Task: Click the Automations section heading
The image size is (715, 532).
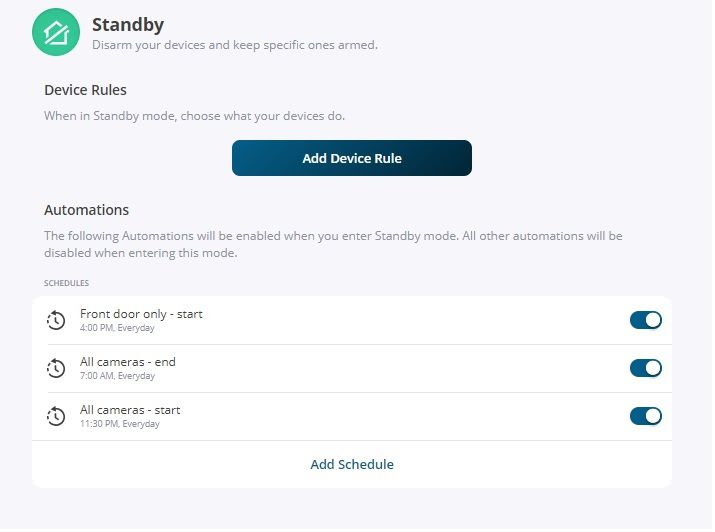Action: click(87, 211)
